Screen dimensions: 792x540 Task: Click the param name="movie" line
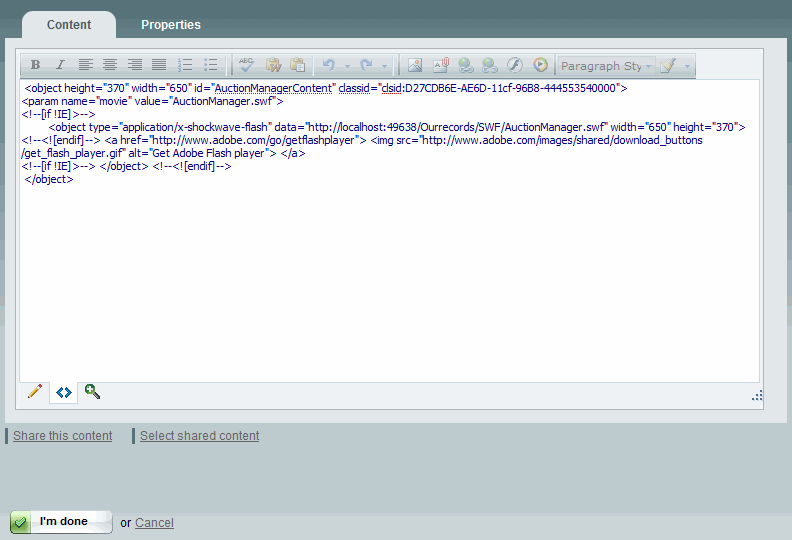coord(153,101)
